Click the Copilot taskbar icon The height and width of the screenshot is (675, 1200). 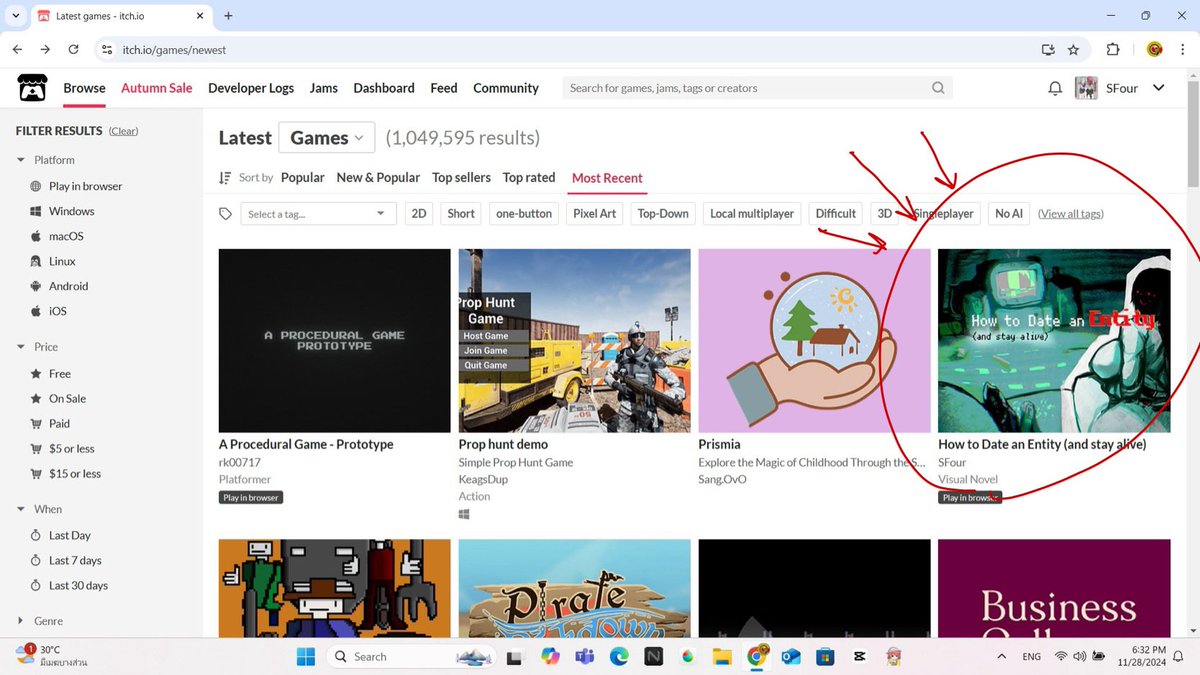(550, 656)
